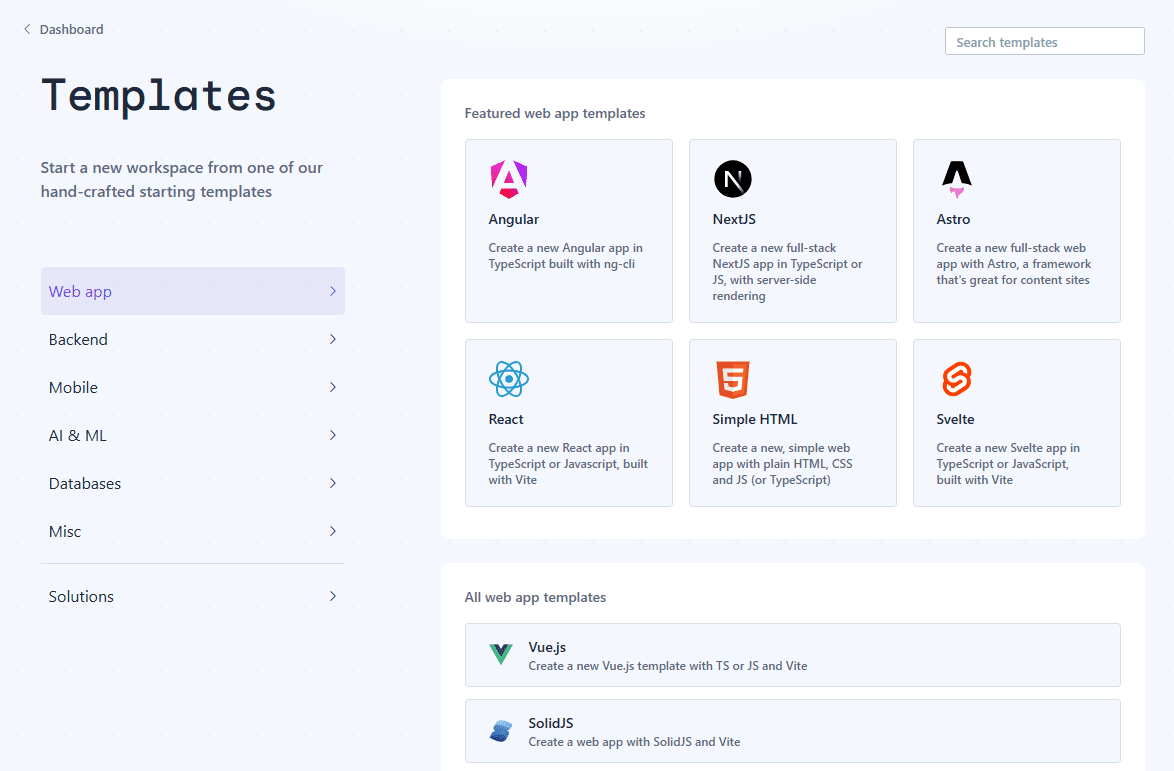
Task: Open the Angular template title
Action: coord(514,219)
